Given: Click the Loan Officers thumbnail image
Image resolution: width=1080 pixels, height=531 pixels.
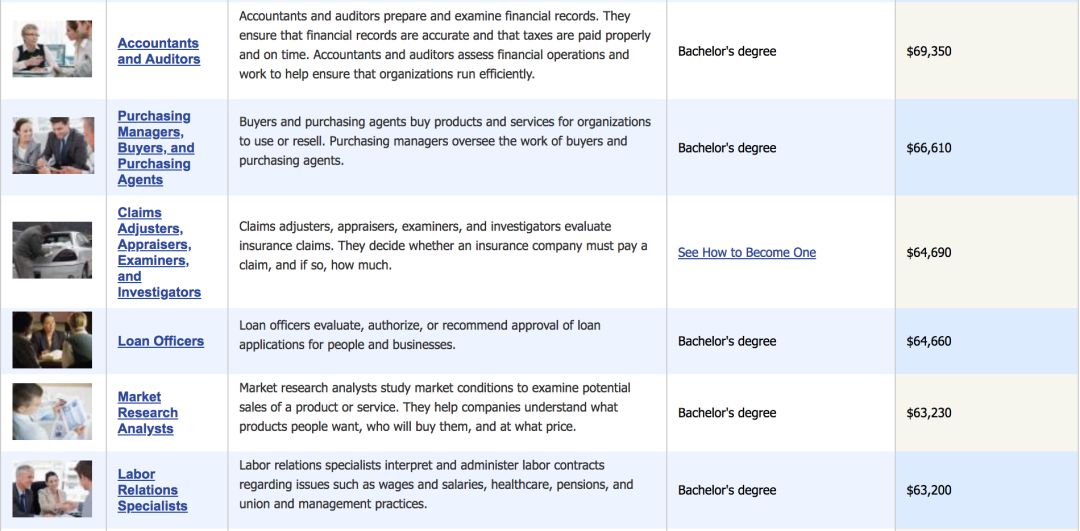Looking at the screenshot, I should click(52, 340).
